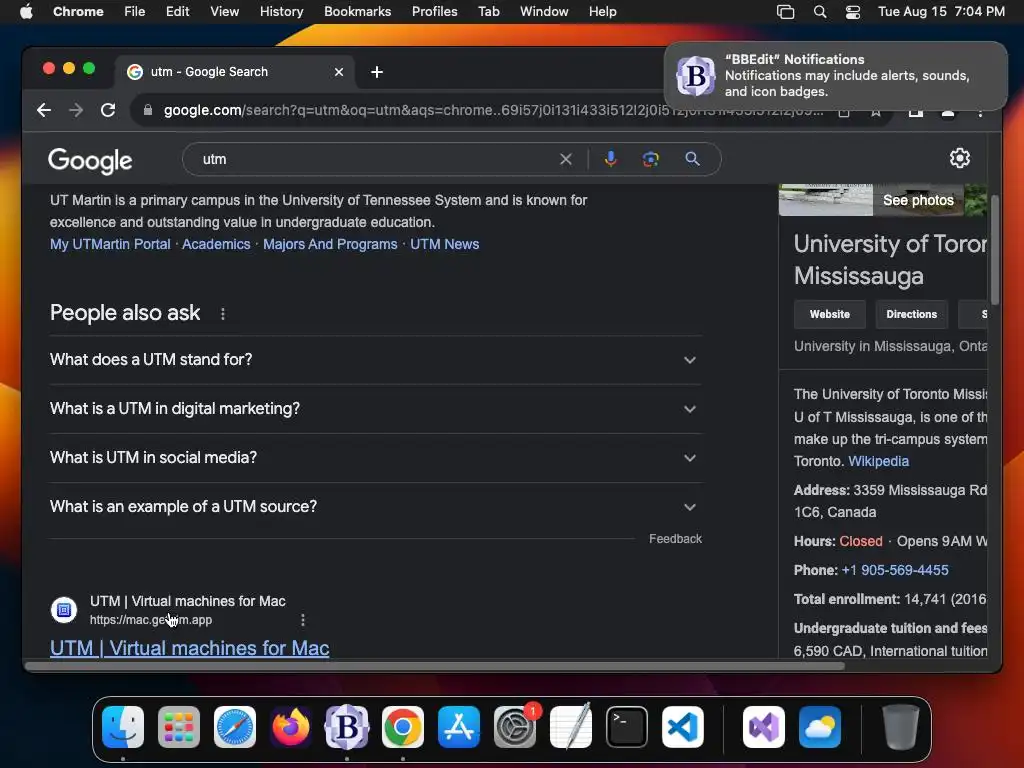Open the Profiles menu

(434, 12)
